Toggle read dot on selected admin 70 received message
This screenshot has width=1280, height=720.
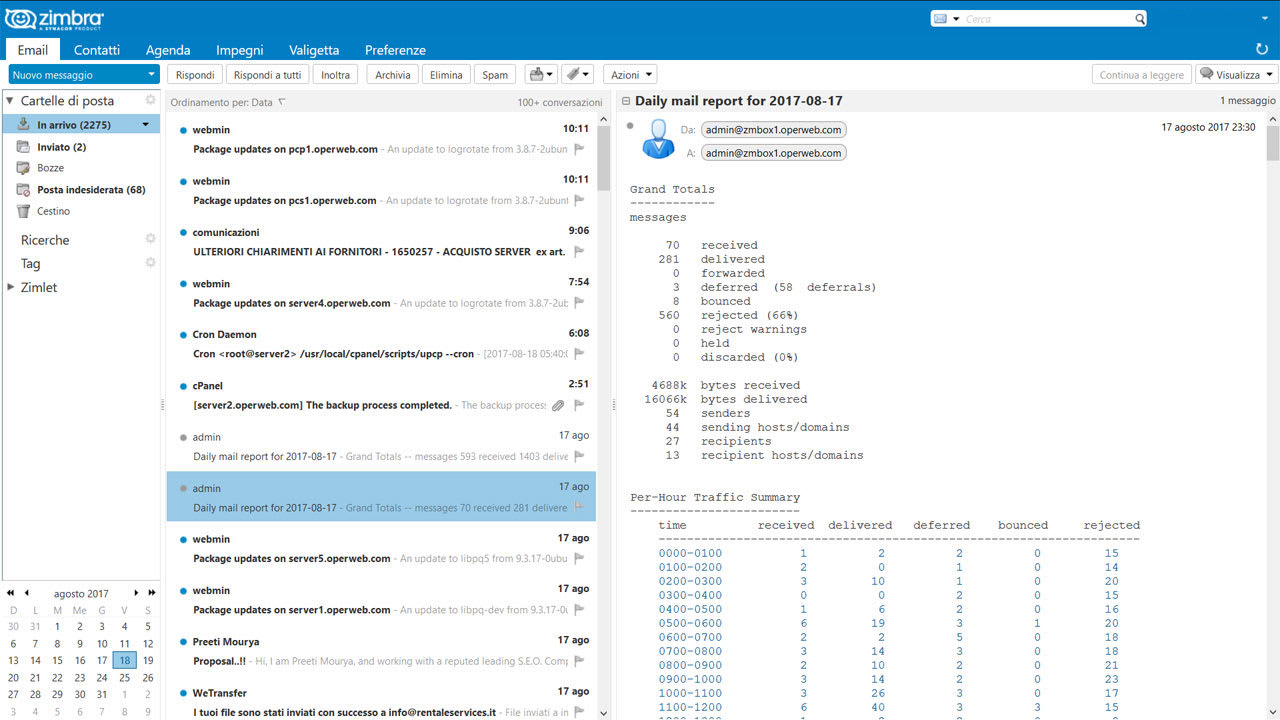coord(183,489)
